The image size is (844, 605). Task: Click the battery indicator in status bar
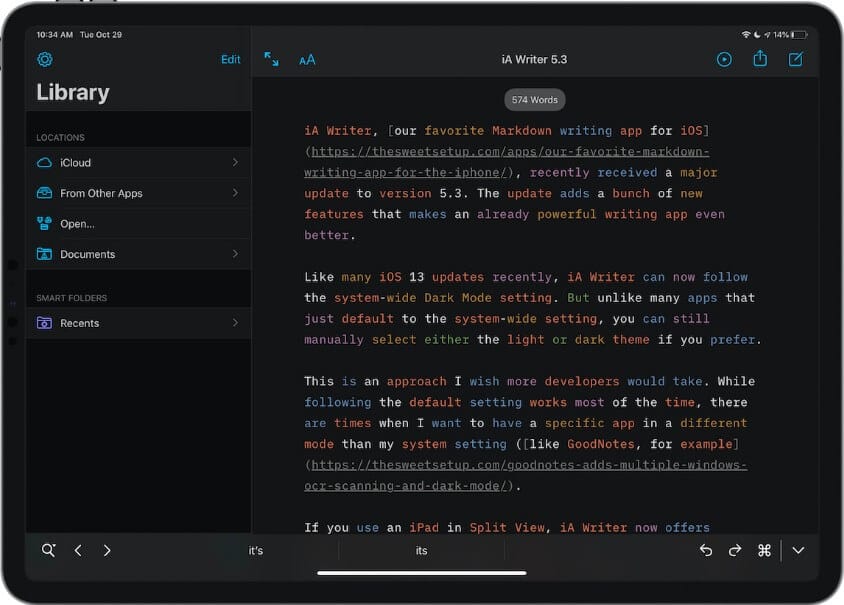point(799,35)
